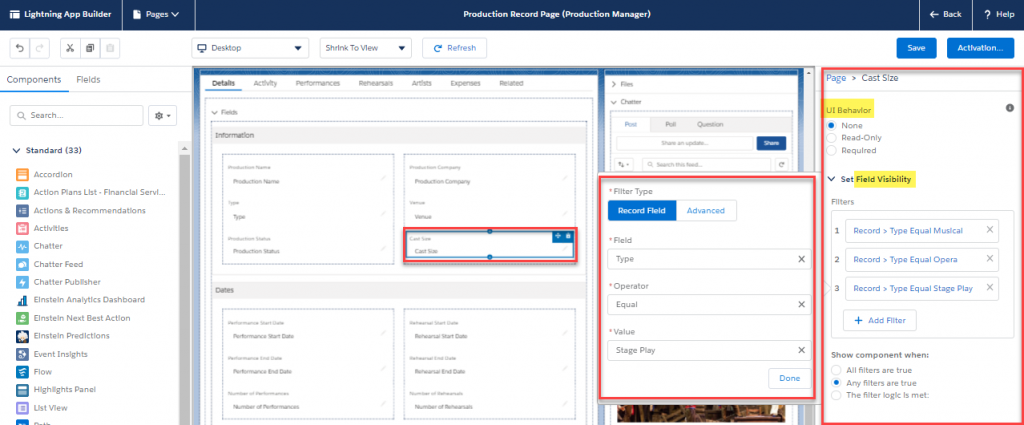Open the Pages dropdown menu

[158, 14]
